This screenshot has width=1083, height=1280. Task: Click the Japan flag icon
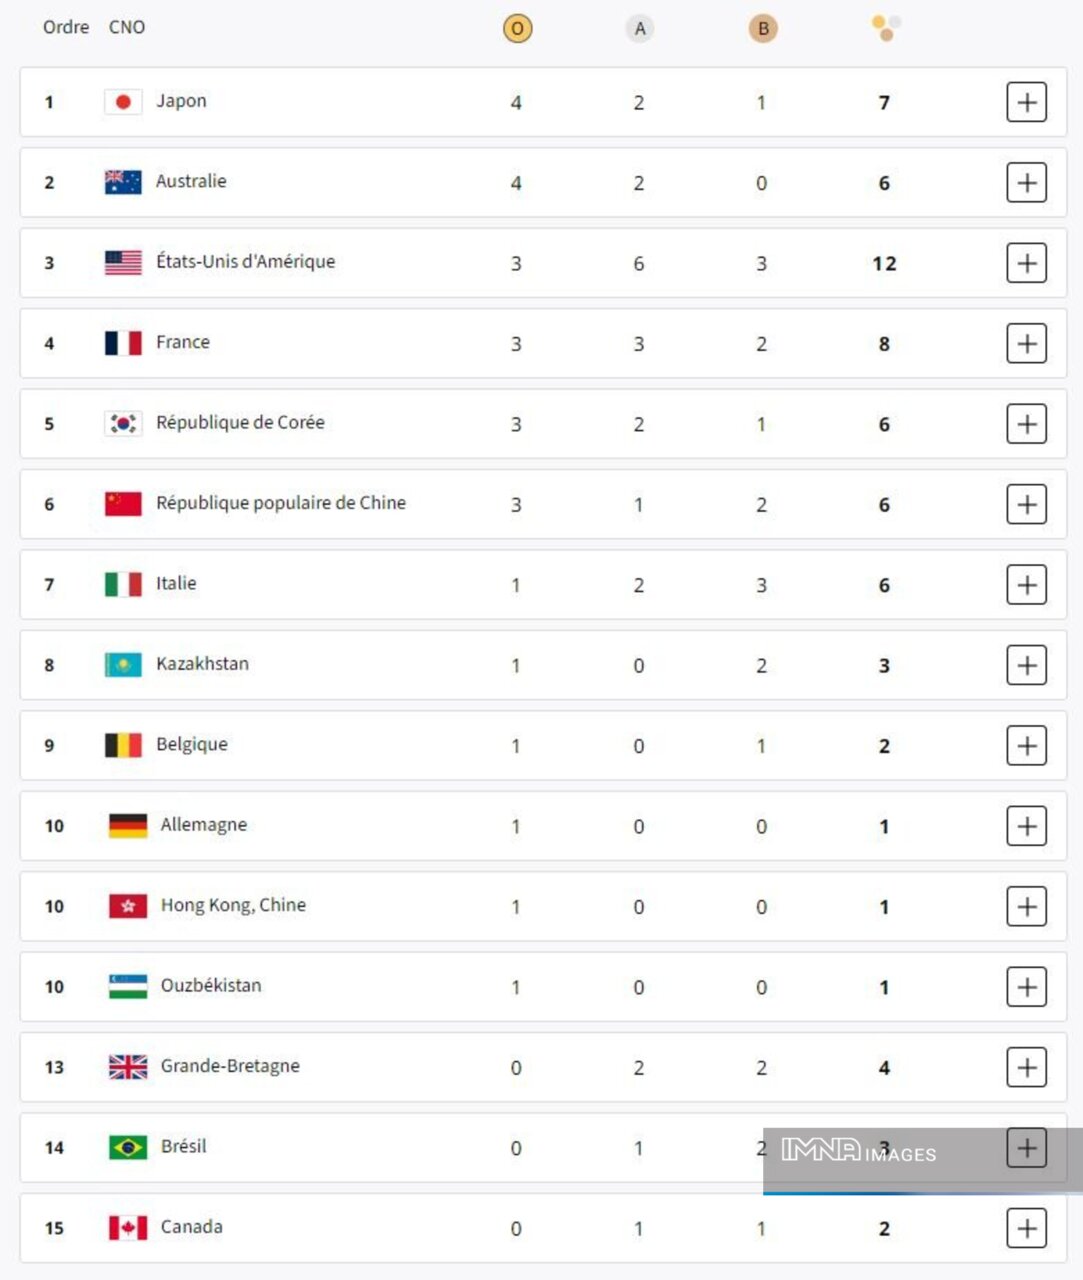[123, 102]
